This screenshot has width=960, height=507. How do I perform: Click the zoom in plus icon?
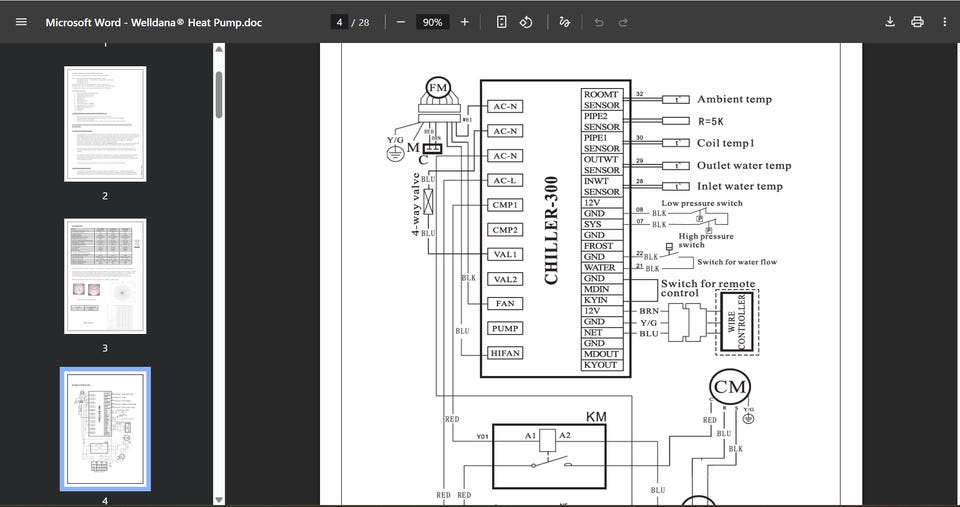coord(464,22)
